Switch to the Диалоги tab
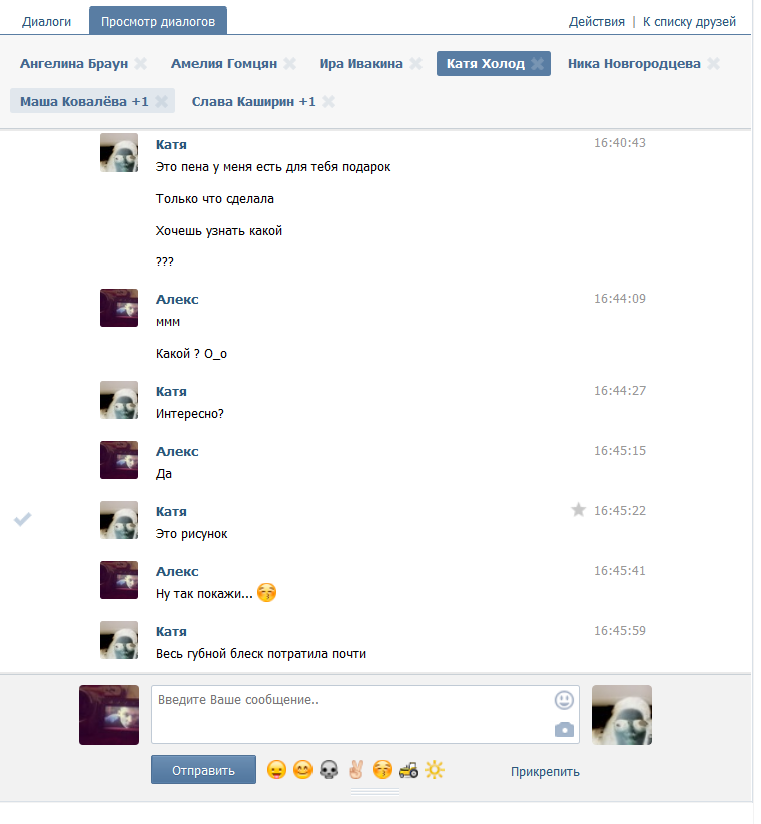The height and width of the screenshot is (824, 761). tap(46, 22)
